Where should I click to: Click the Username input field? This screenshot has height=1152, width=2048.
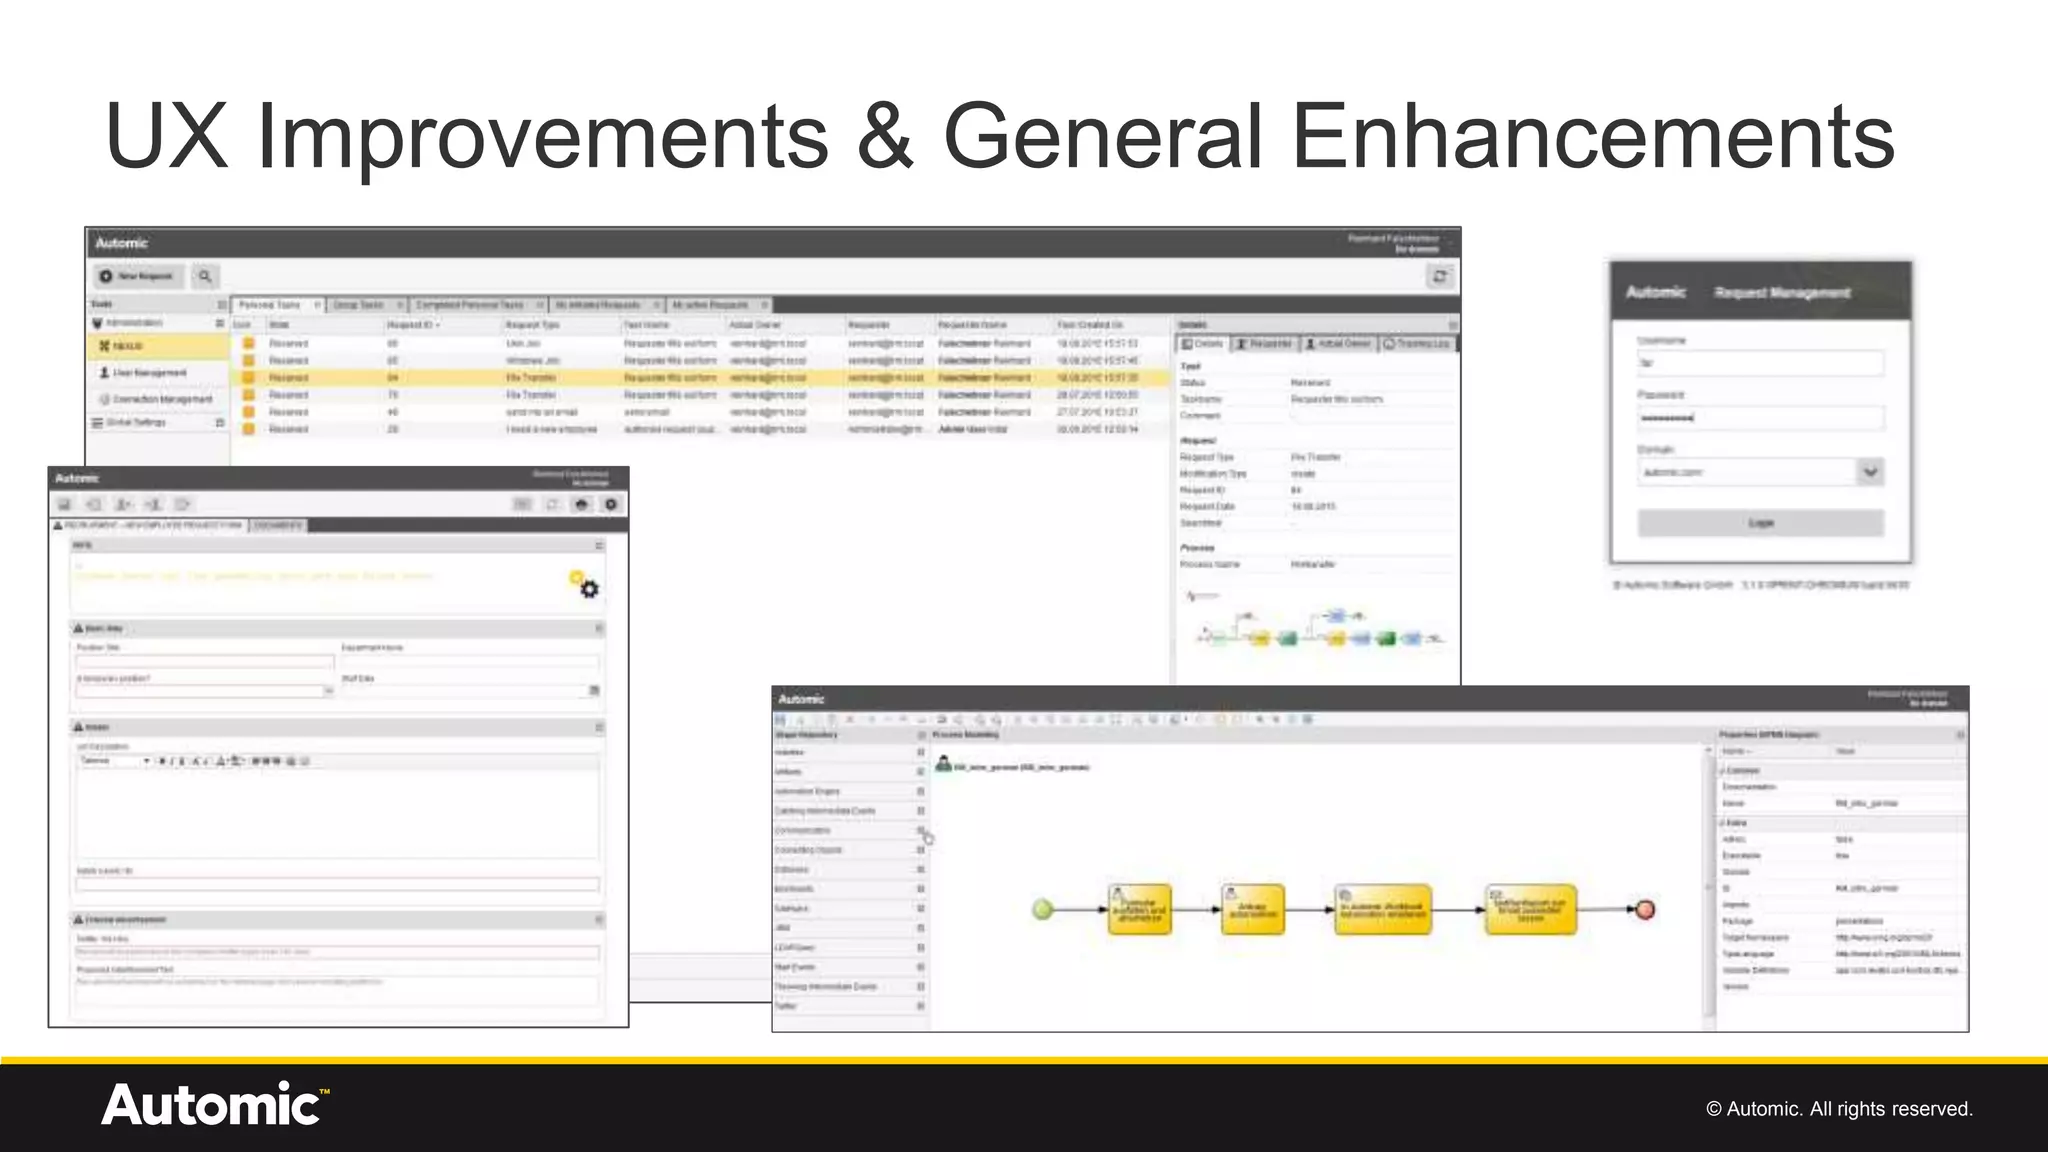(1760, 363)
